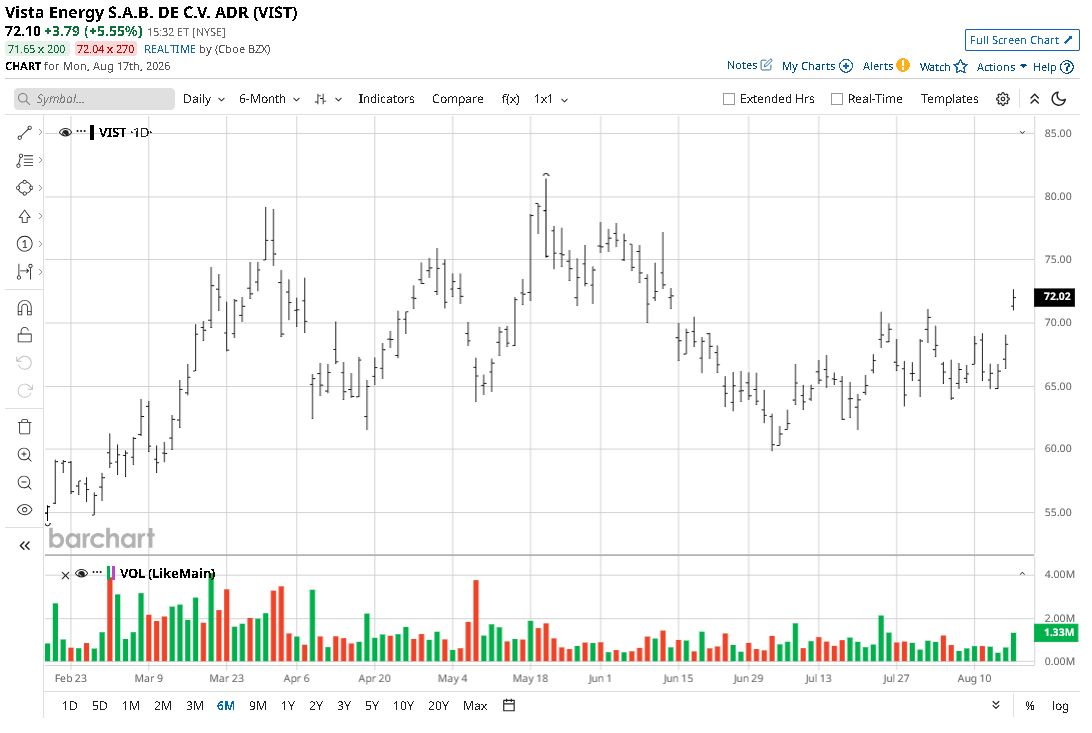Expand the trend line tool submenu arrow

point(41,132)
